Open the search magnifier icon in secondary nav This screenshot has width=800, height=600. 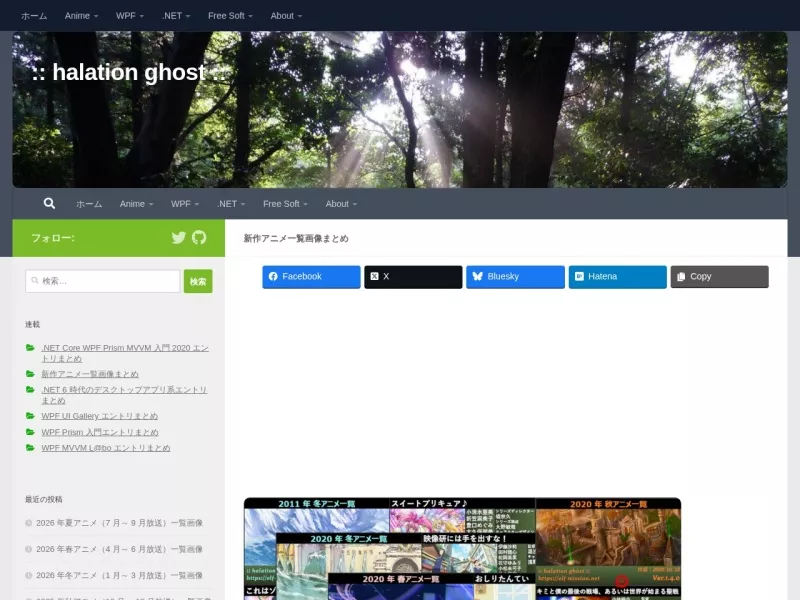[x=49, y=204]
